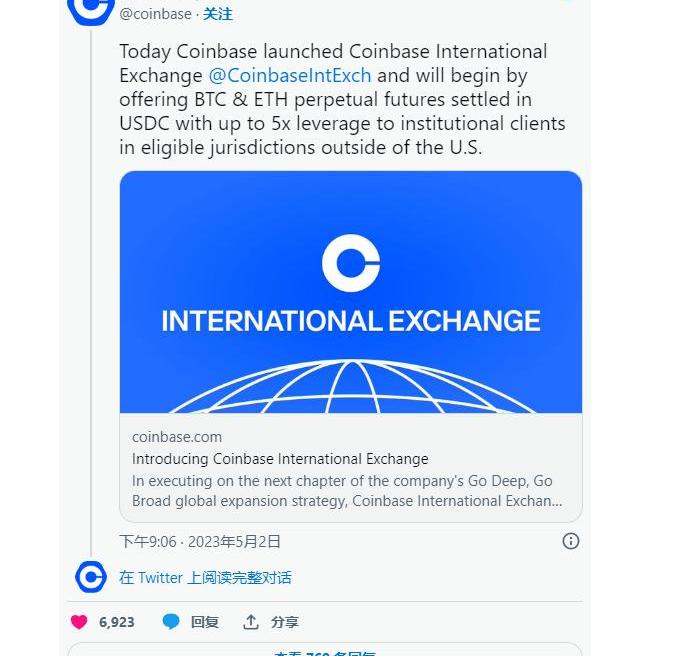682x656 pixels.
Task: Click the 回复 reply label
Action: (x=205, y=622)
